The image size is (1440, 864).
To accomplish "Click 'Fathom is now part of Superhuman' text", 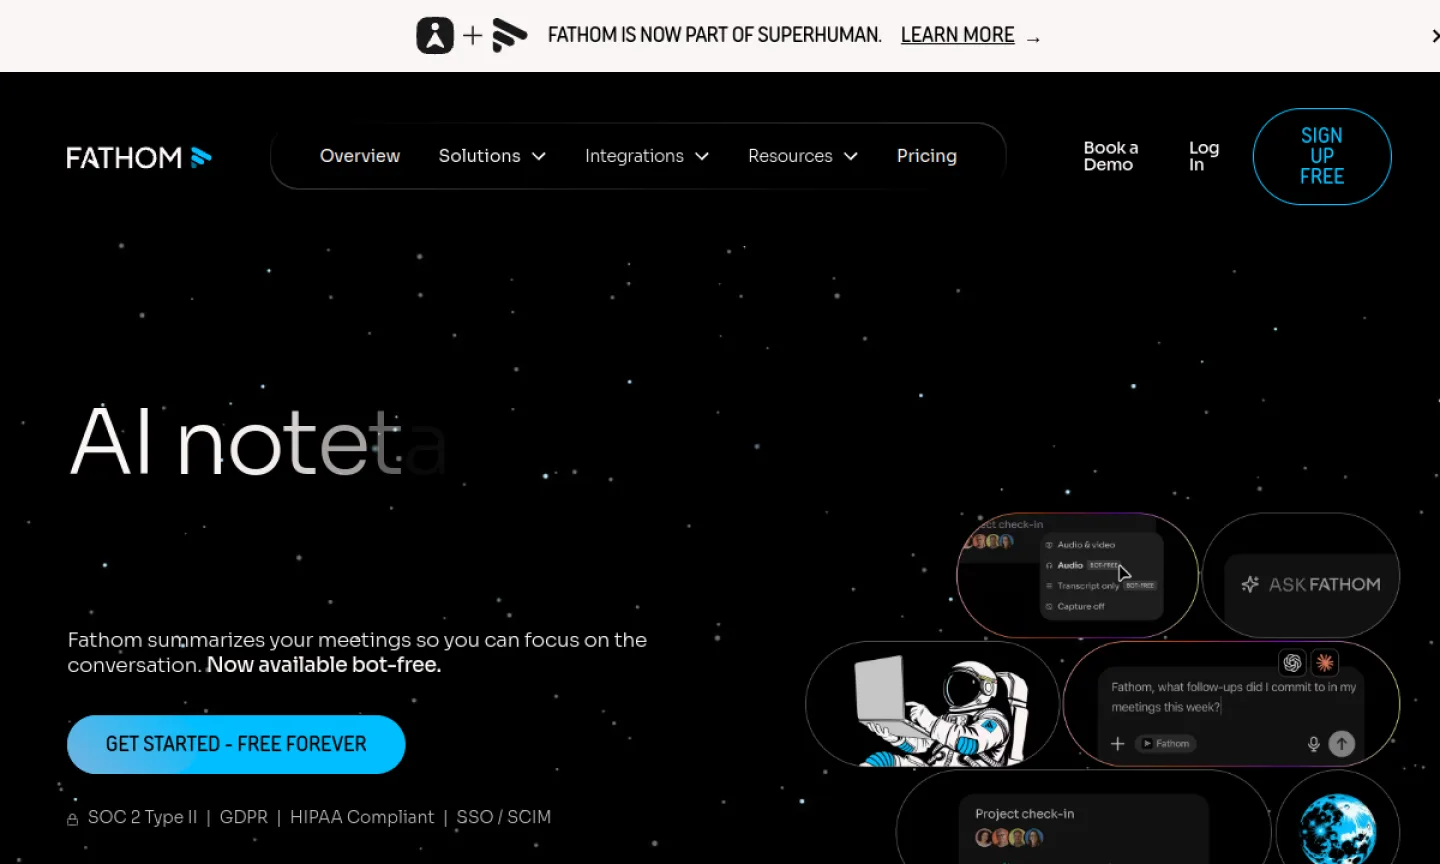I will tap(715, 35).
